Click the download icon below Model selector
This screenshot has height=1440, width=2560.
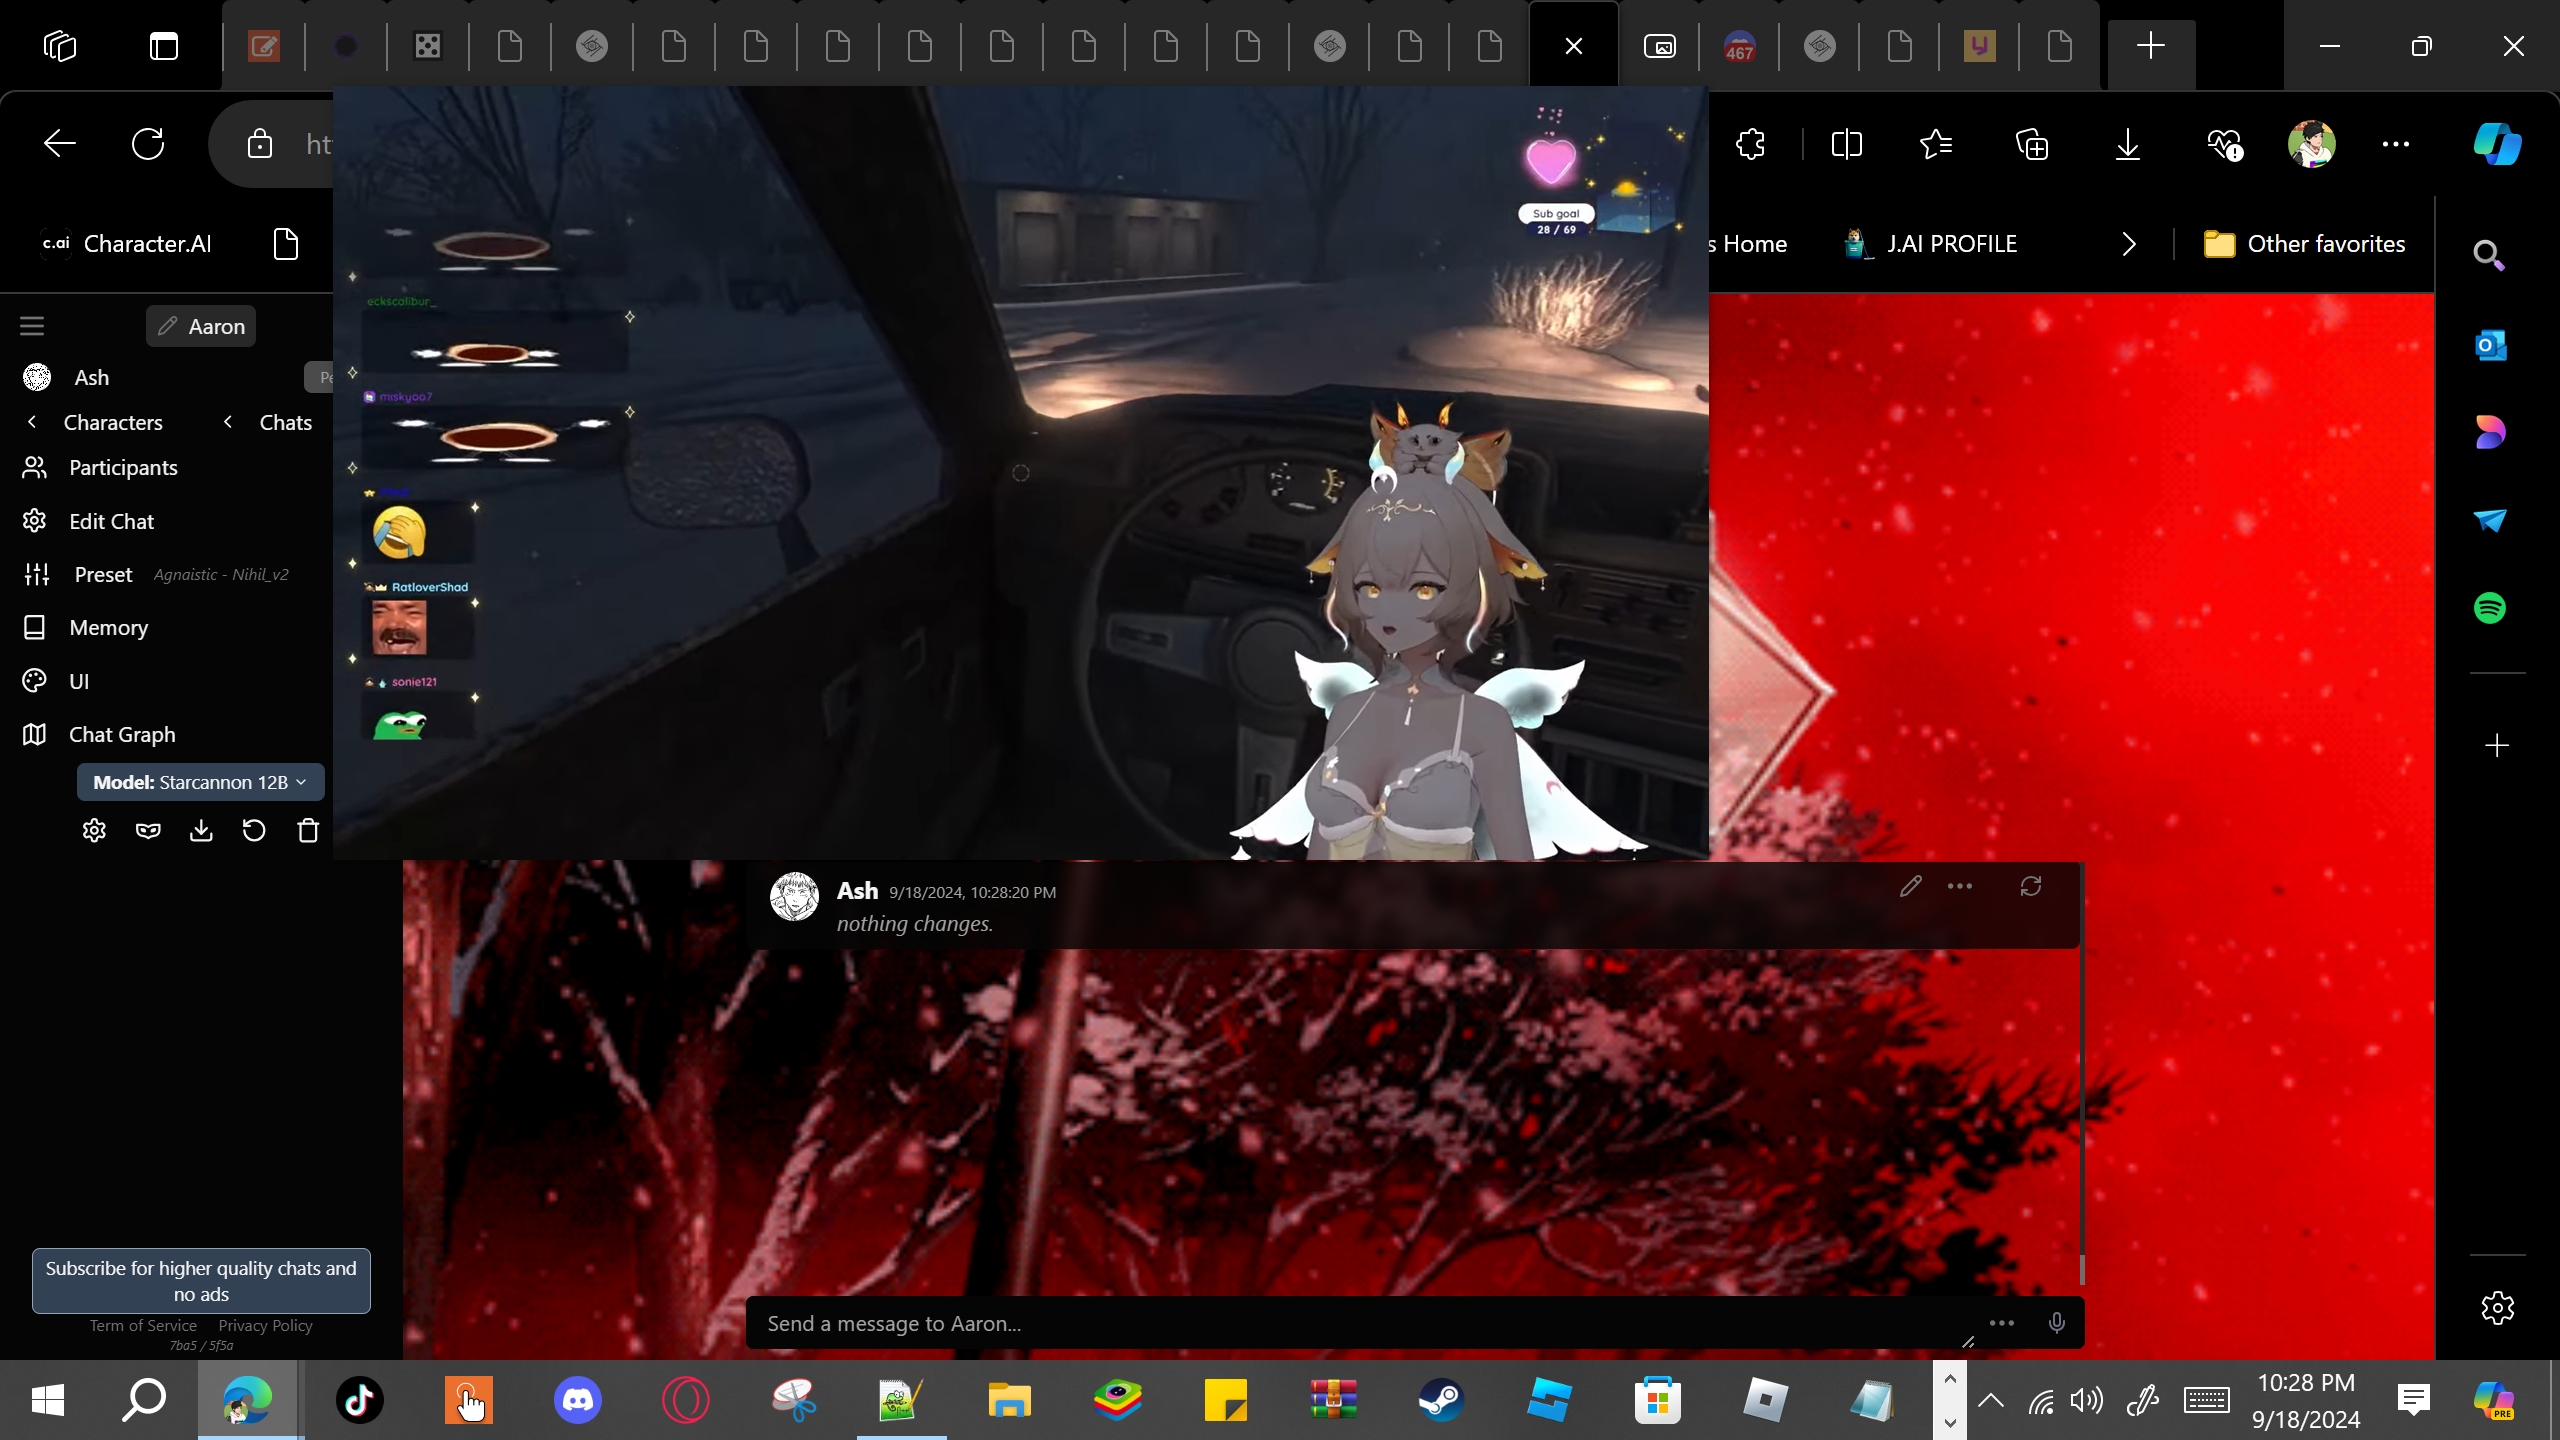coord(201,830)
